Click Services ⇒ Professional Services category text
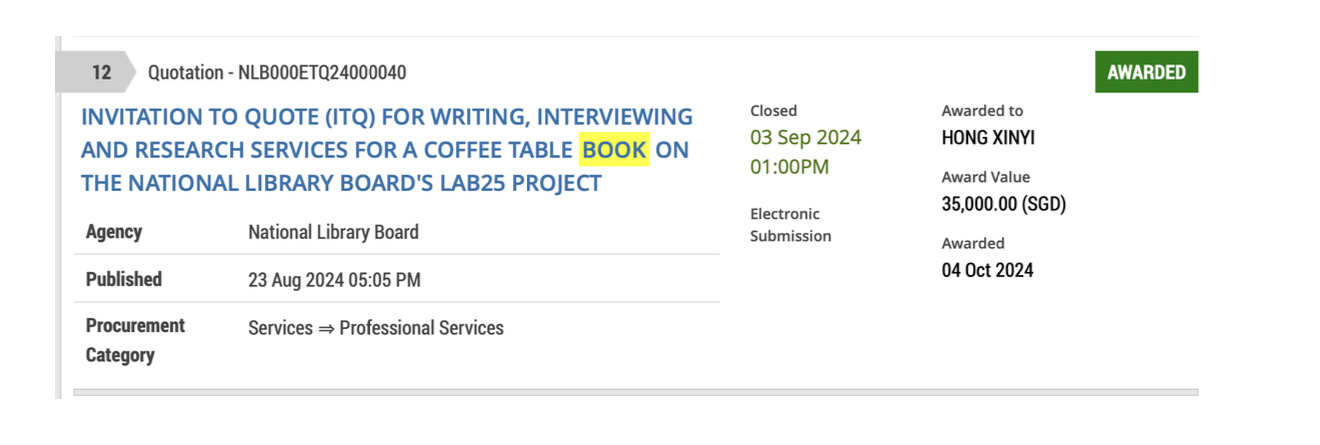The image size is (1320, 445). coord(376,327)
